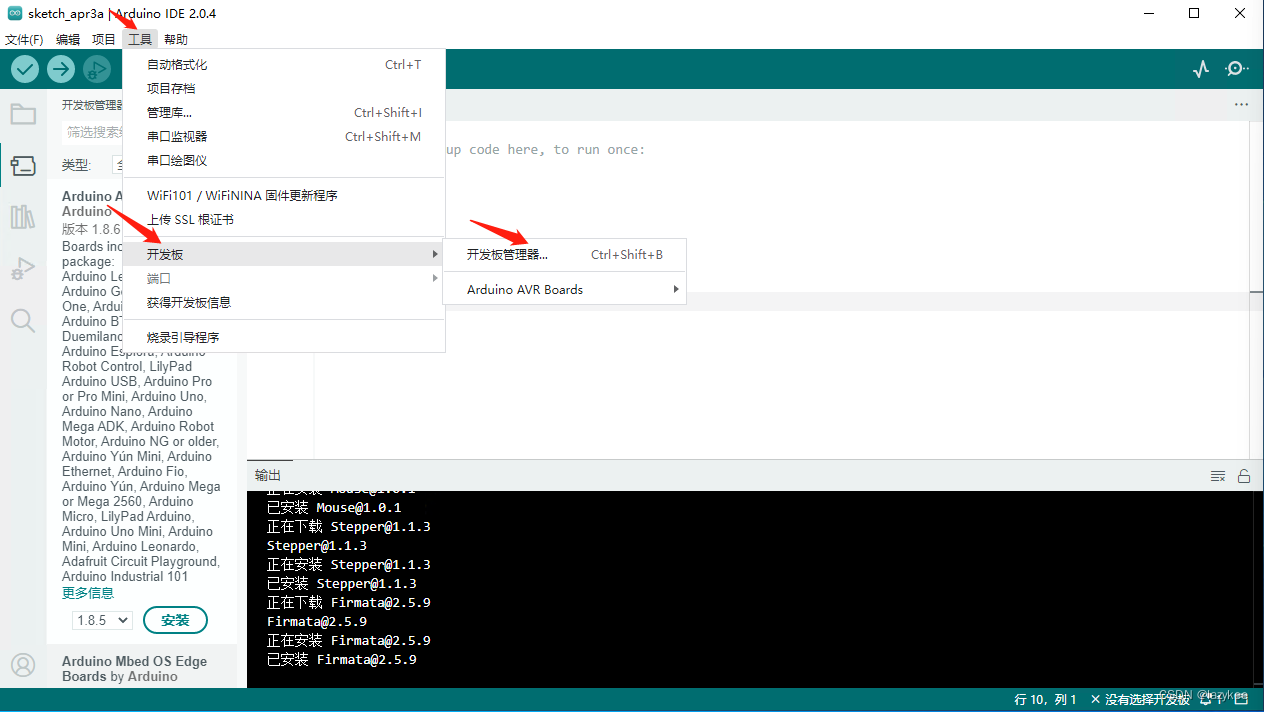Click the Upload sketch arrow icon

tap(60, 69)
